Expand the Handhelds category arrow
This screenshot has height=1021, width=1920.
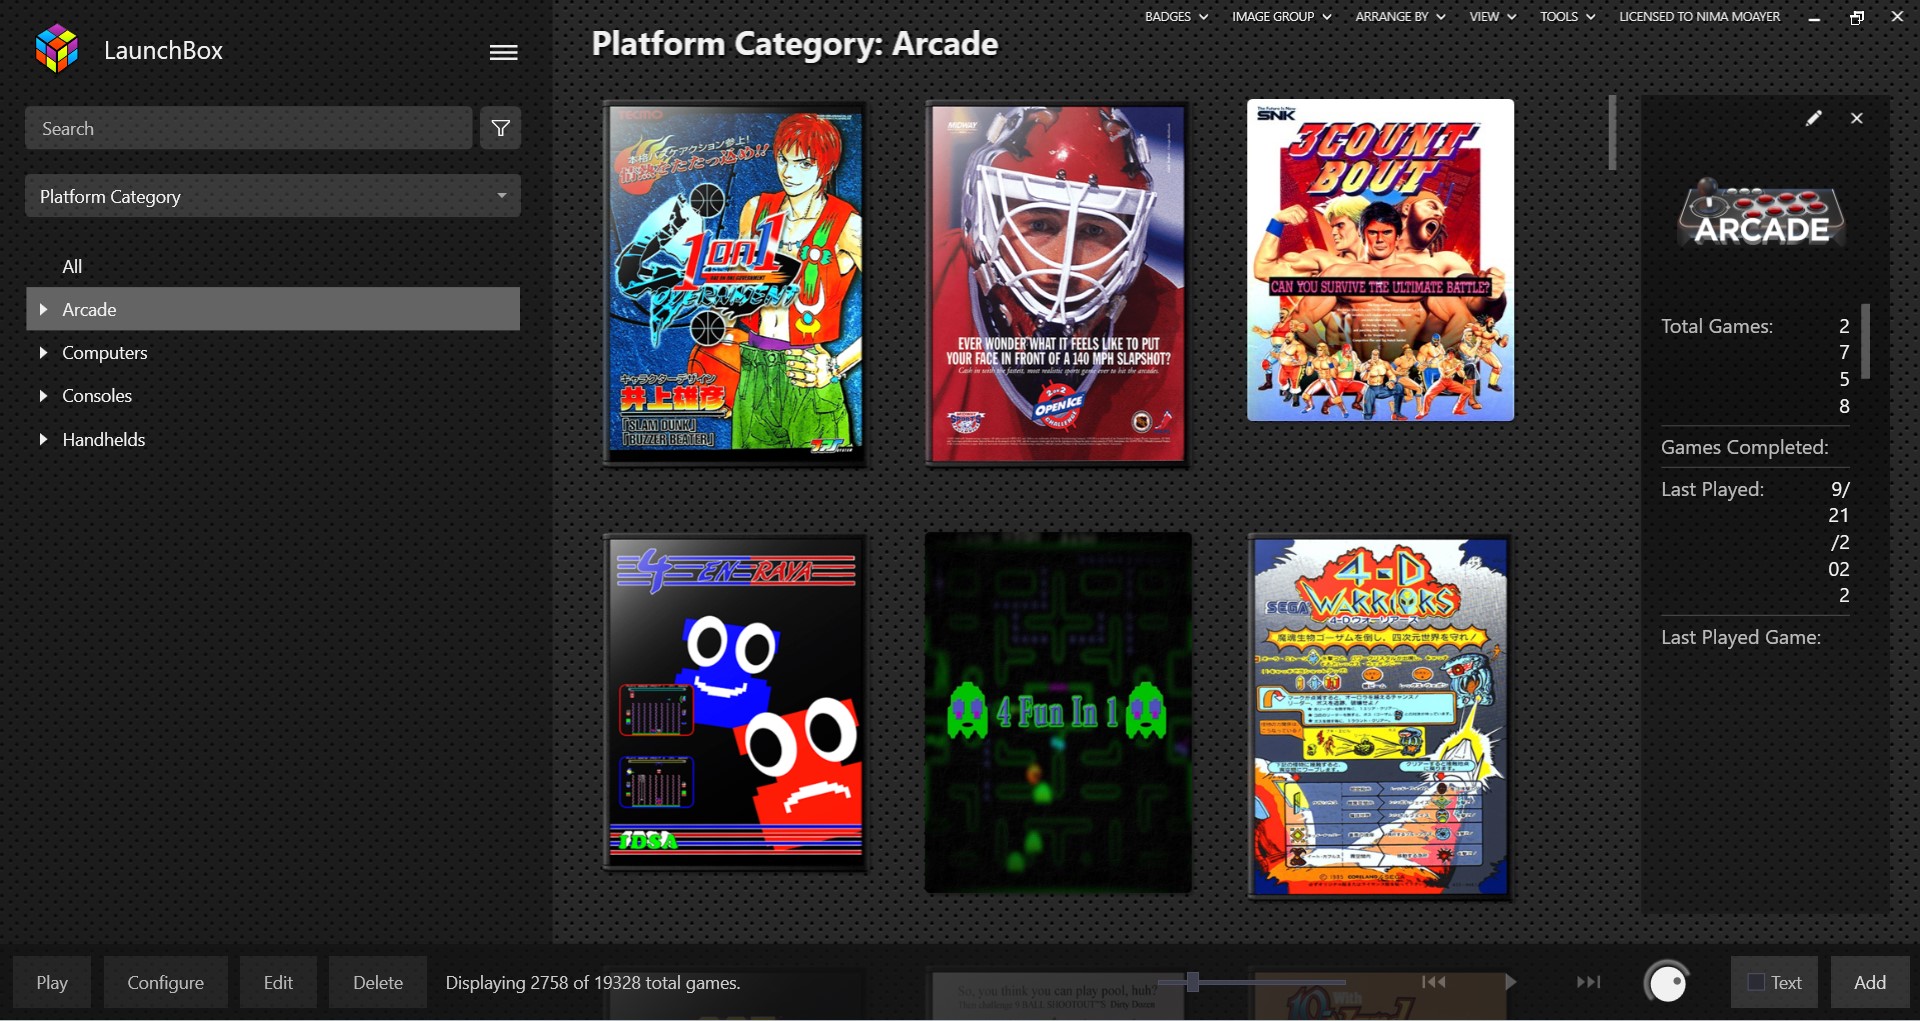point(43,439)
